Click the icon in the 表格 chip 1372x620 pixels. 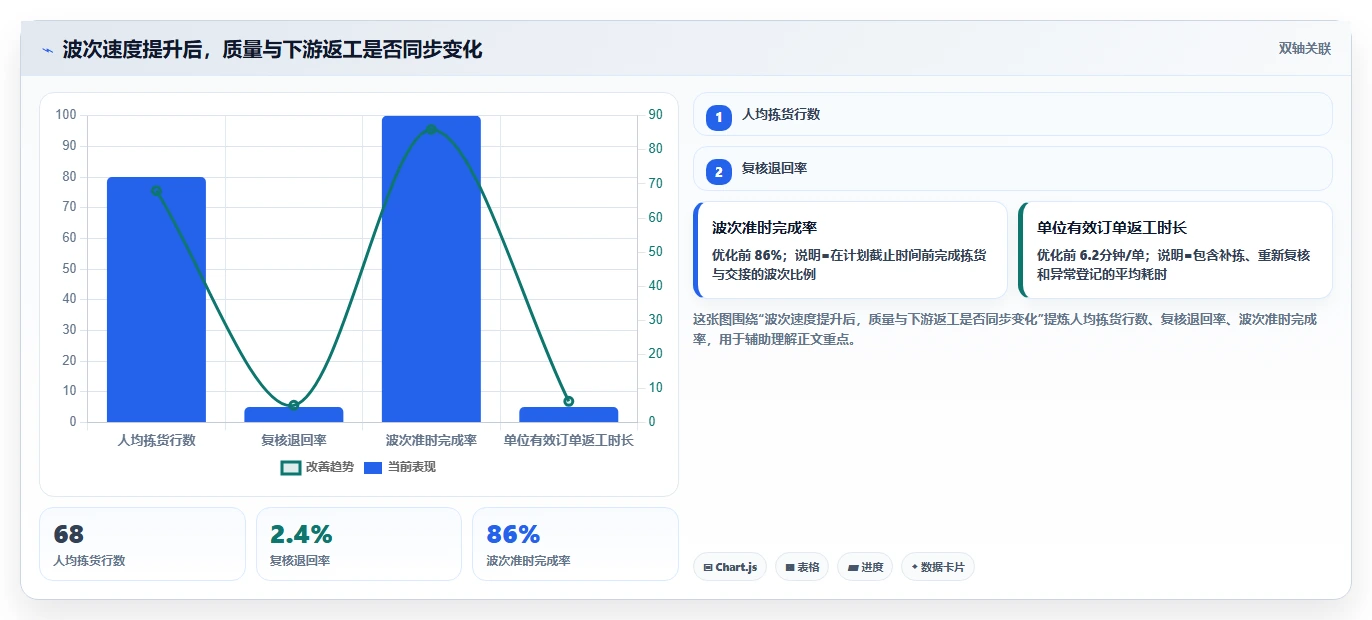coord(790,567)
